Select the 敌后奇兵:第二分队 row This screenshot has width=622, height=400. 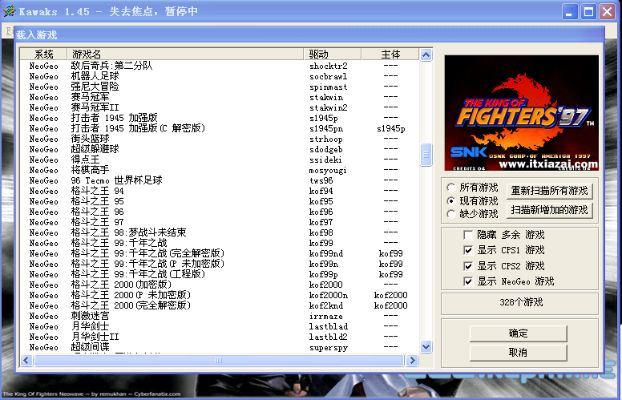[219, 66]
